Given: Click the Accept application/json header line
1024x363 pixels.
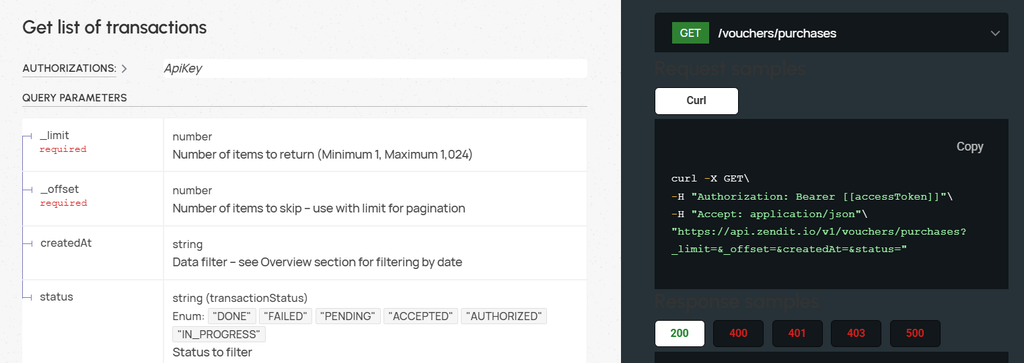Looking at the screenshot, I should click(769, 213).
